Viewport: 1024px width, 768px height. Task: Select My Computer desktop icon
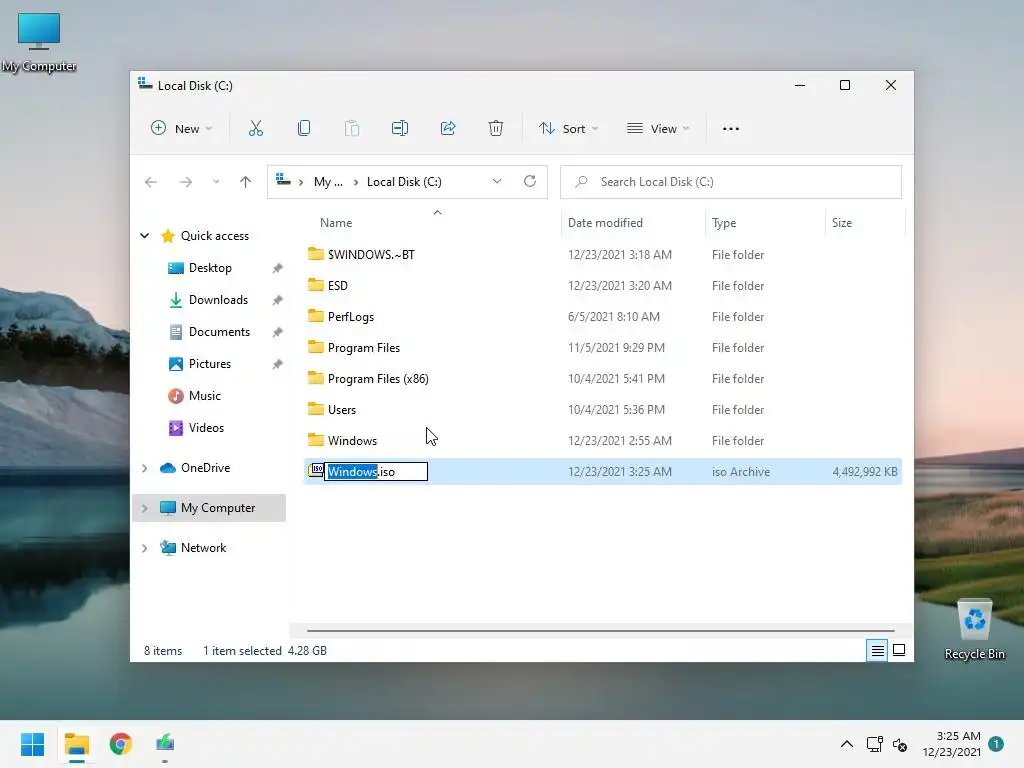pyautogui.click(x=39, y=42)
